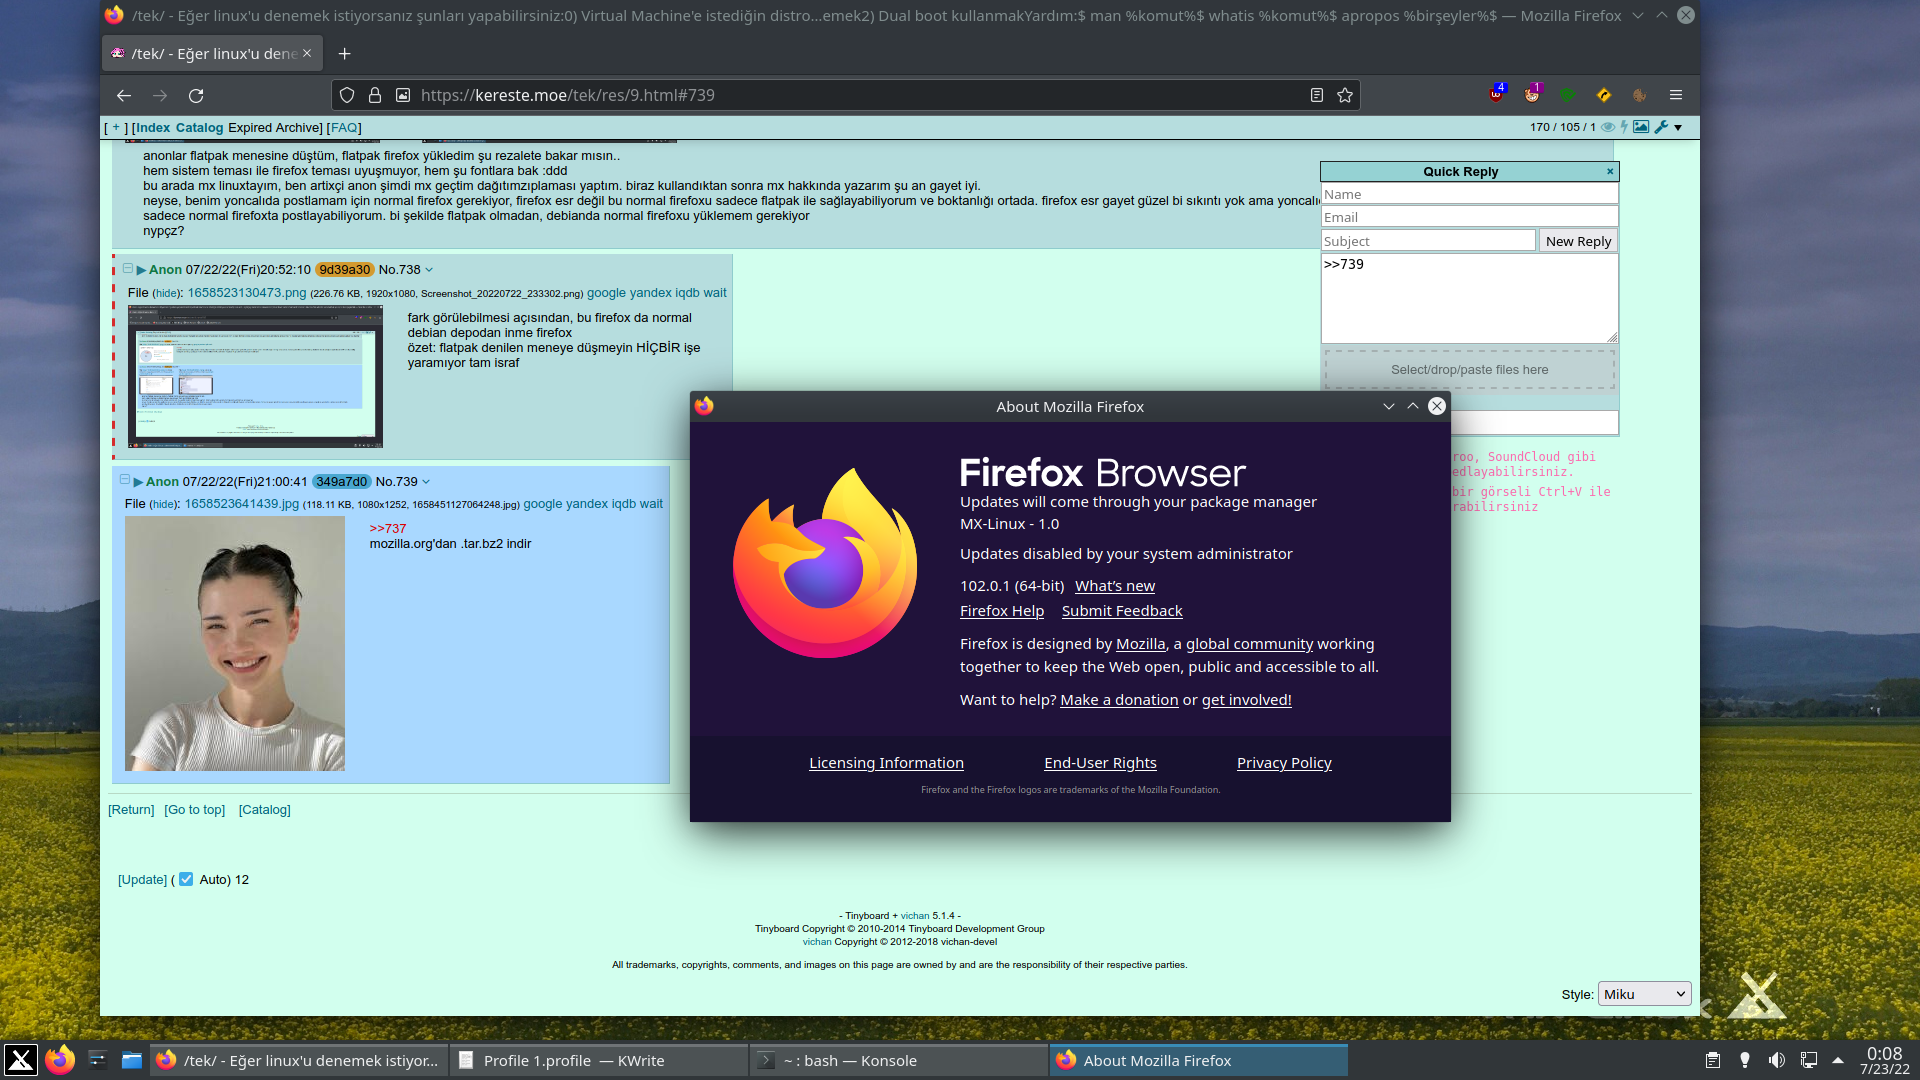Open the Privacy Policy link
The height and width of the screenshot is (1080, 1920).
point(1284,763)
